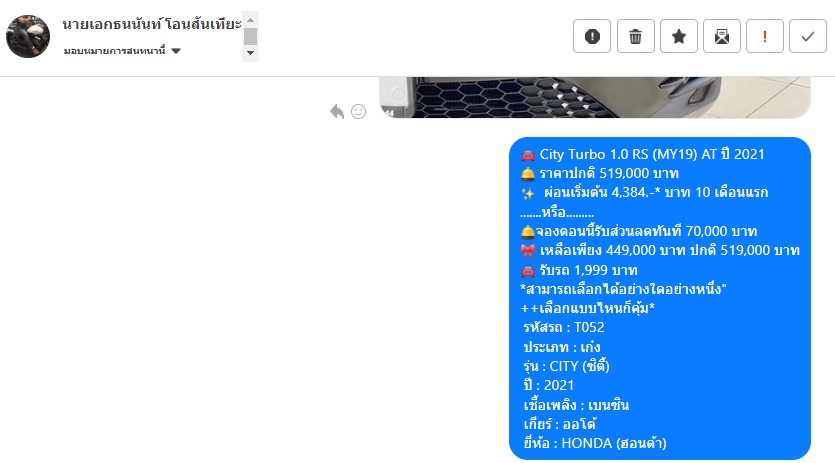Click the ยี่ห้อ : HONDA line in message

(595, 443)
